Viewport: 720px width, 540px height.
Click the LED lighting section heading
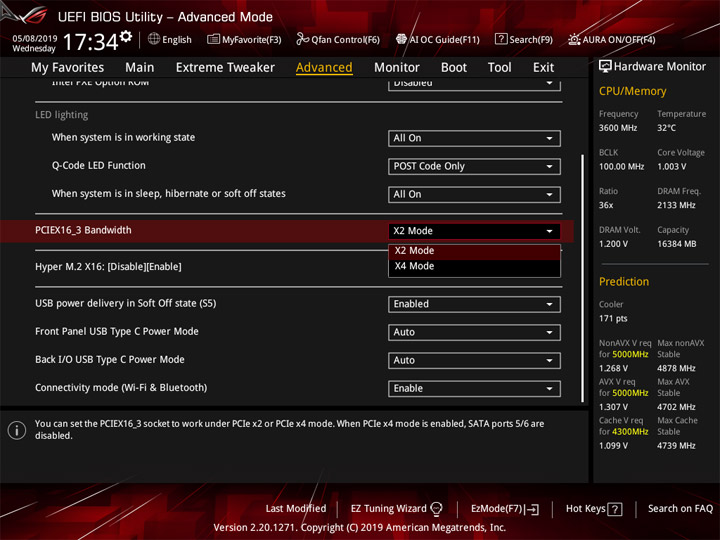62,115
